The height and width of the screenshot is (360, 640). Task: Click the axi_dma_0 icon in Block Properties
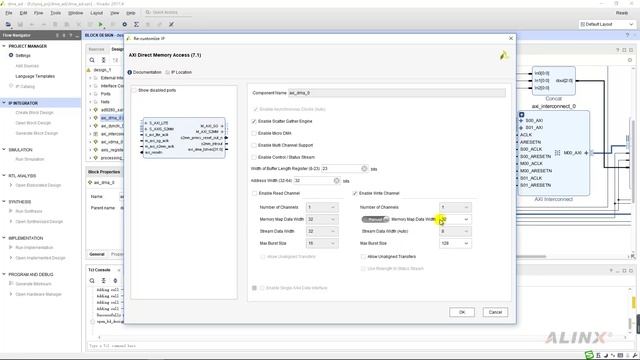(90, 182)
